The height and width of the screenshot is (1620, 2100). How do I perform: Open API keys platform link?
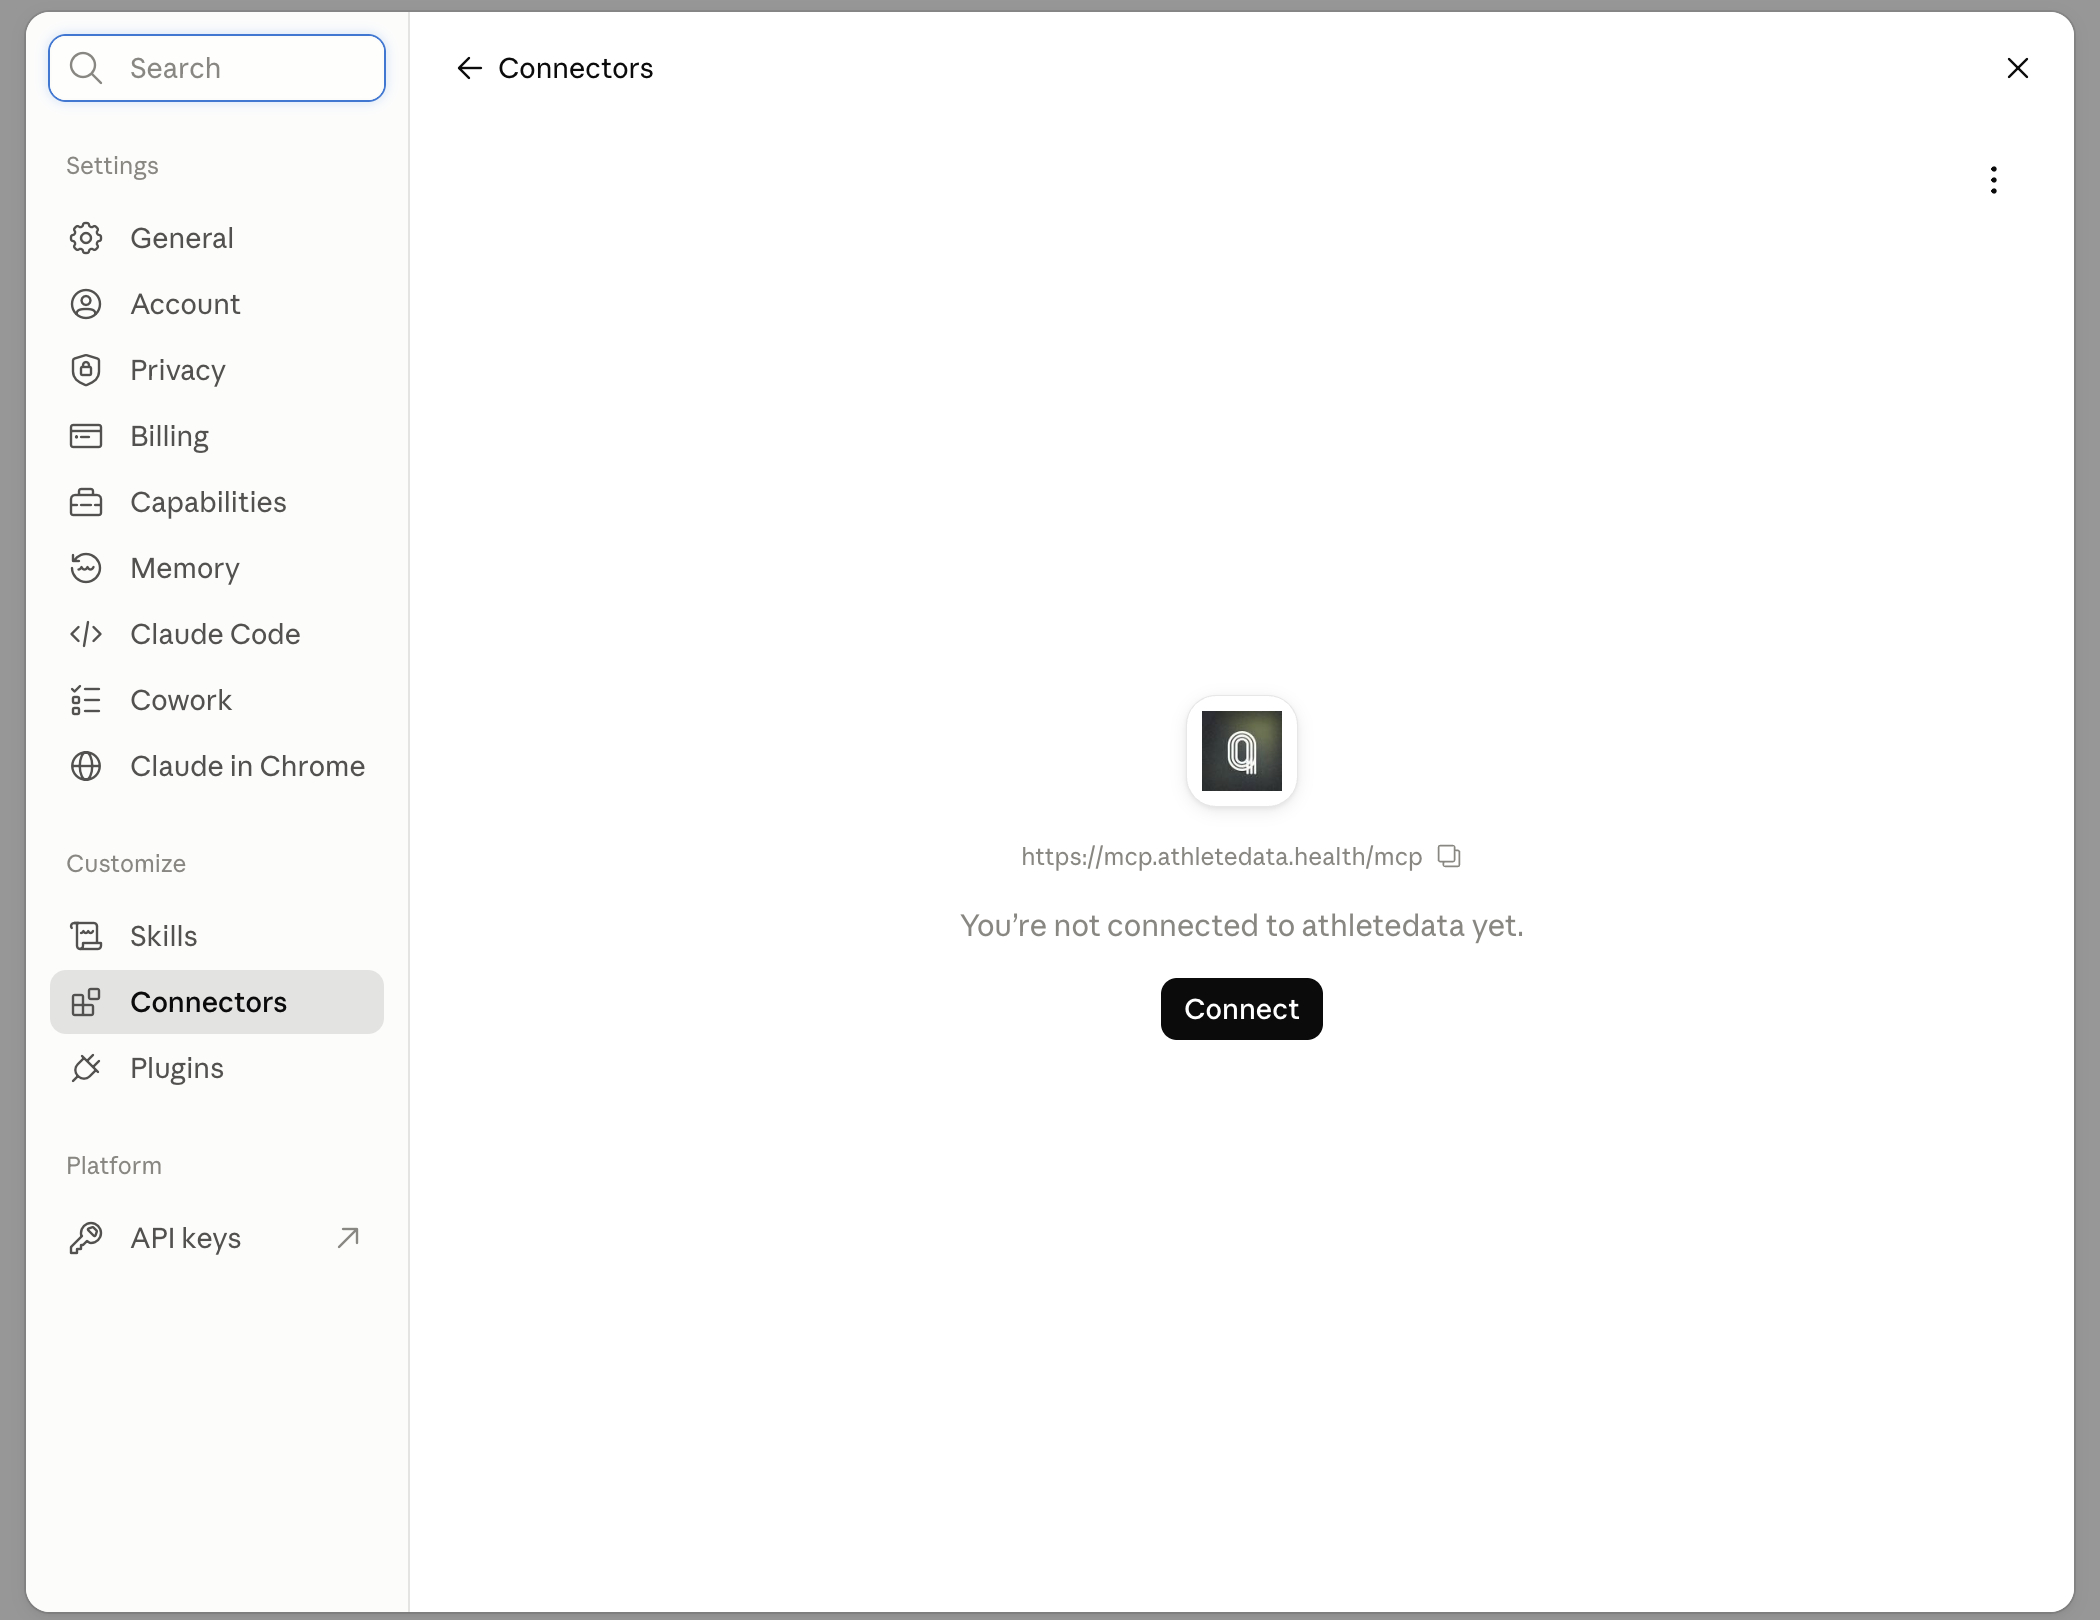click(x=217, y=1238)
